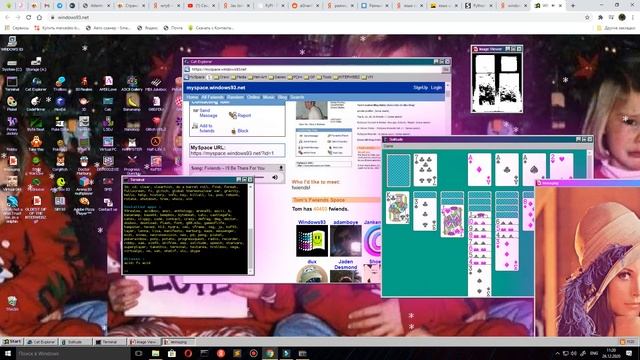Viewport: 640px width, 360px height.
Task: Click the SignUp link on MySpace
Action: tap(420, 87)
